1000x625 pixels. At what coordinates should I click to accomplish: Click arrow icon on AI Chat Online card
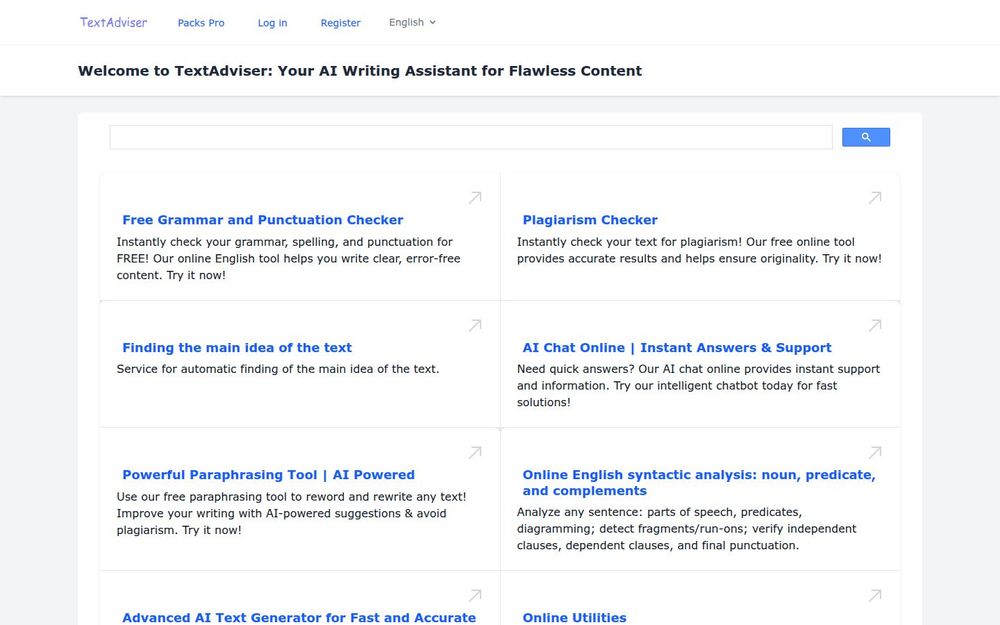875,325
